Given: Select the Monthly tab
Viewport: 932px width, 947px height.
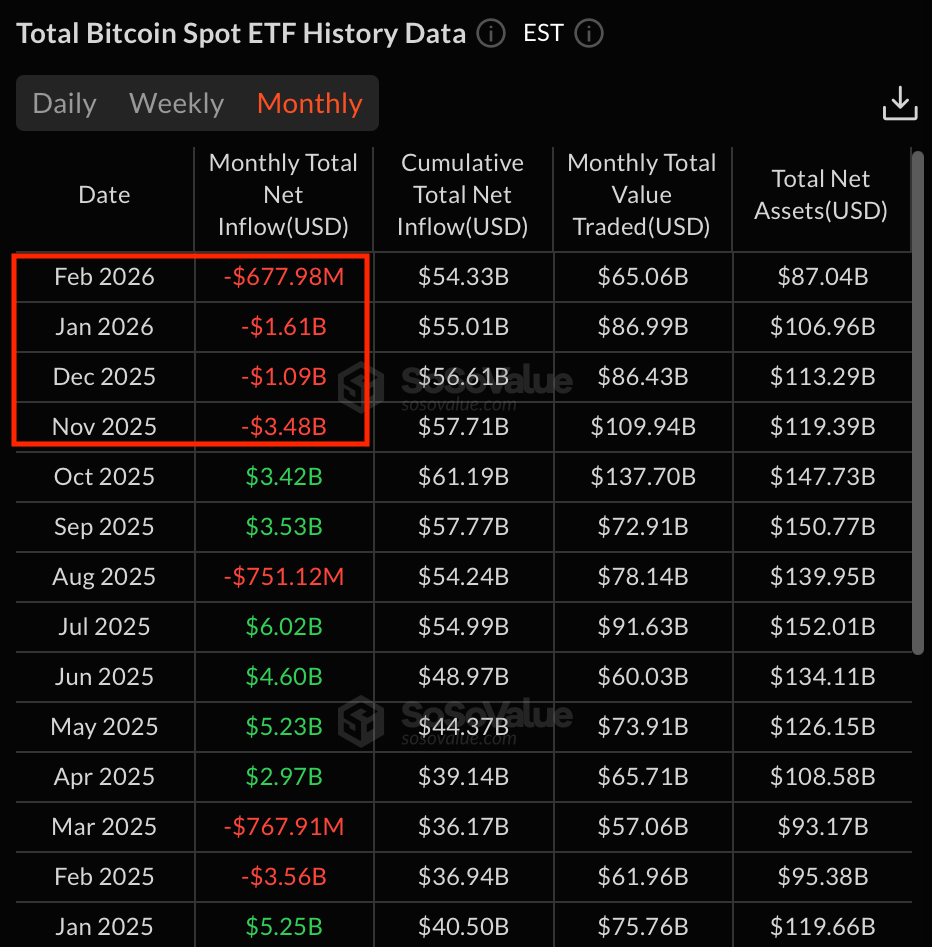Looking at the screenshot, I should coord(309,103).
